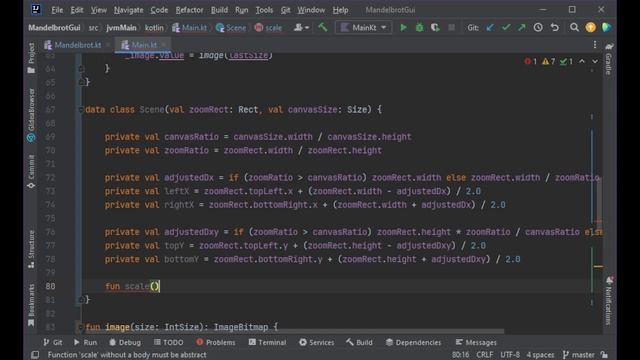Open the JetBrains Toolbox colored icon

(607, 27)
